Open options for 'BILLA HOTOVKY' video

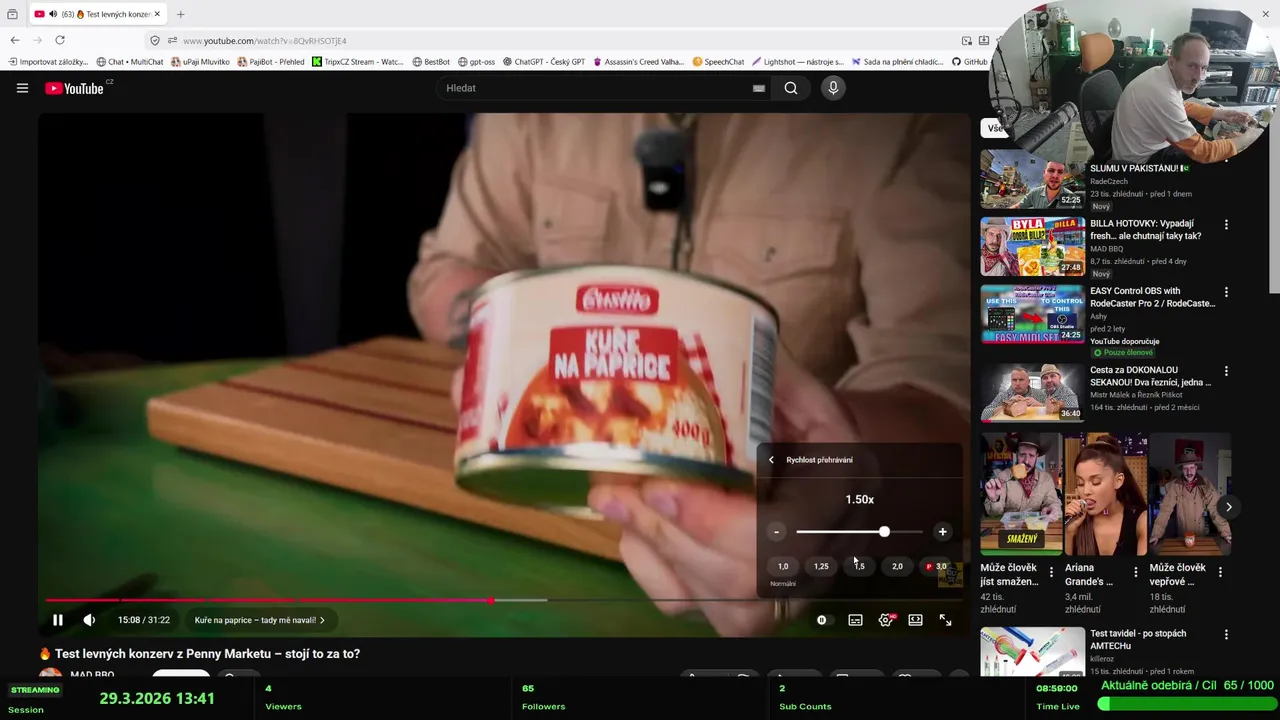click(1226, 225)
